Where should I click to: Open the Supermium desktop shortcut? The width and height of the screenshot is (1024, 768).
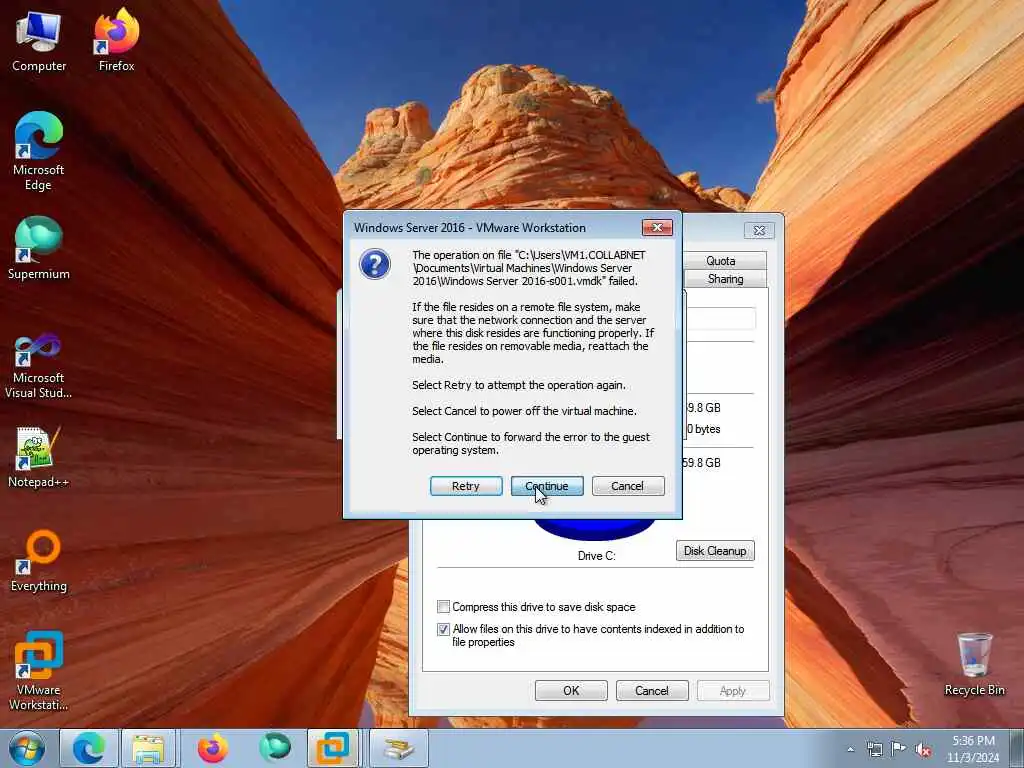(39, 249)
